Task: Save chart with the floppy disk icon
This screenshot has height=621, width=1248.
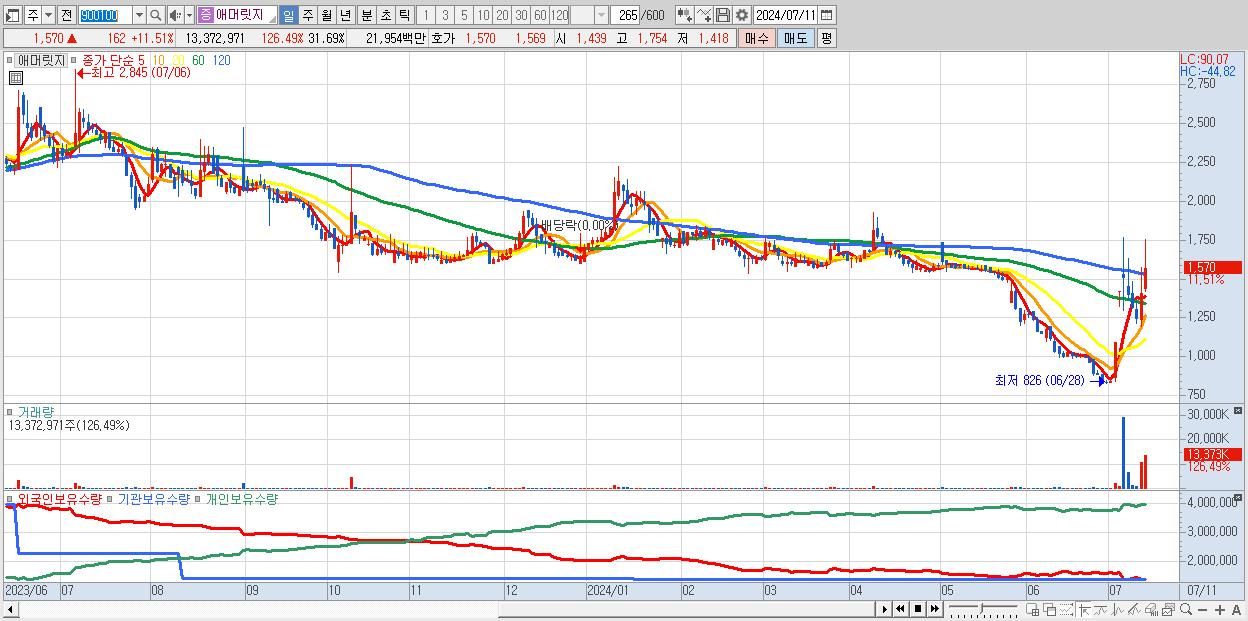Action: tap(723, 16)
